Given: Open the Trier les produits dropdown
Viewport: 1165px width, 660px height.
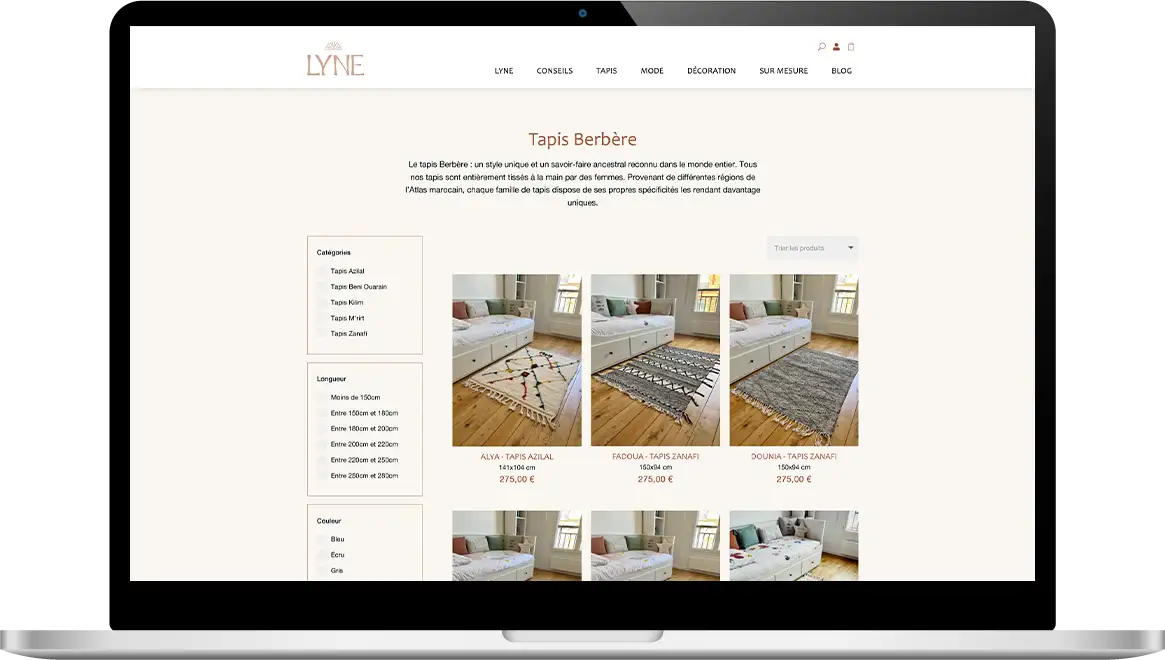Looking at the screenshot, I should pyautogui.click(x=812, y=248).
